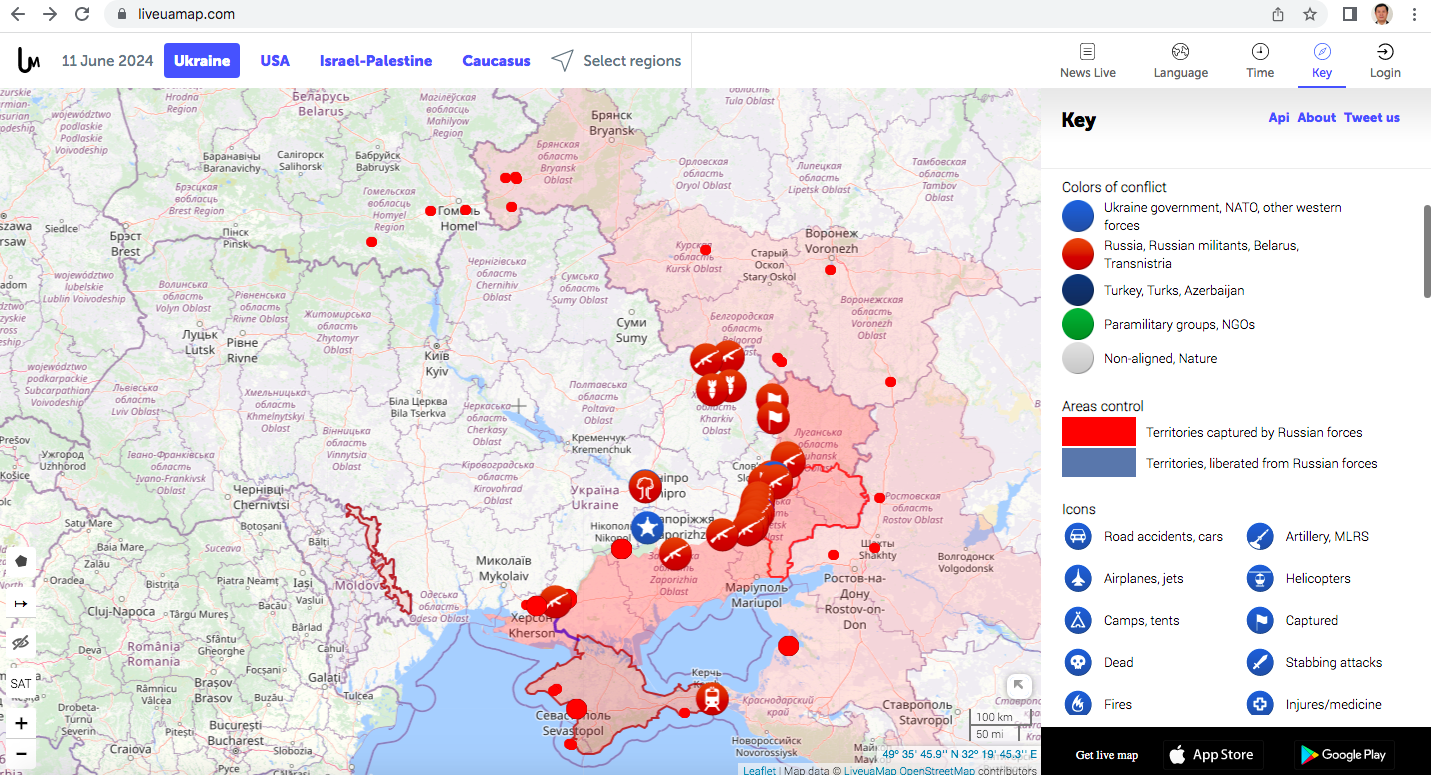Click the red Territories captured swatch
This screenshot has height=775, width=1431.
[1098, 432]
